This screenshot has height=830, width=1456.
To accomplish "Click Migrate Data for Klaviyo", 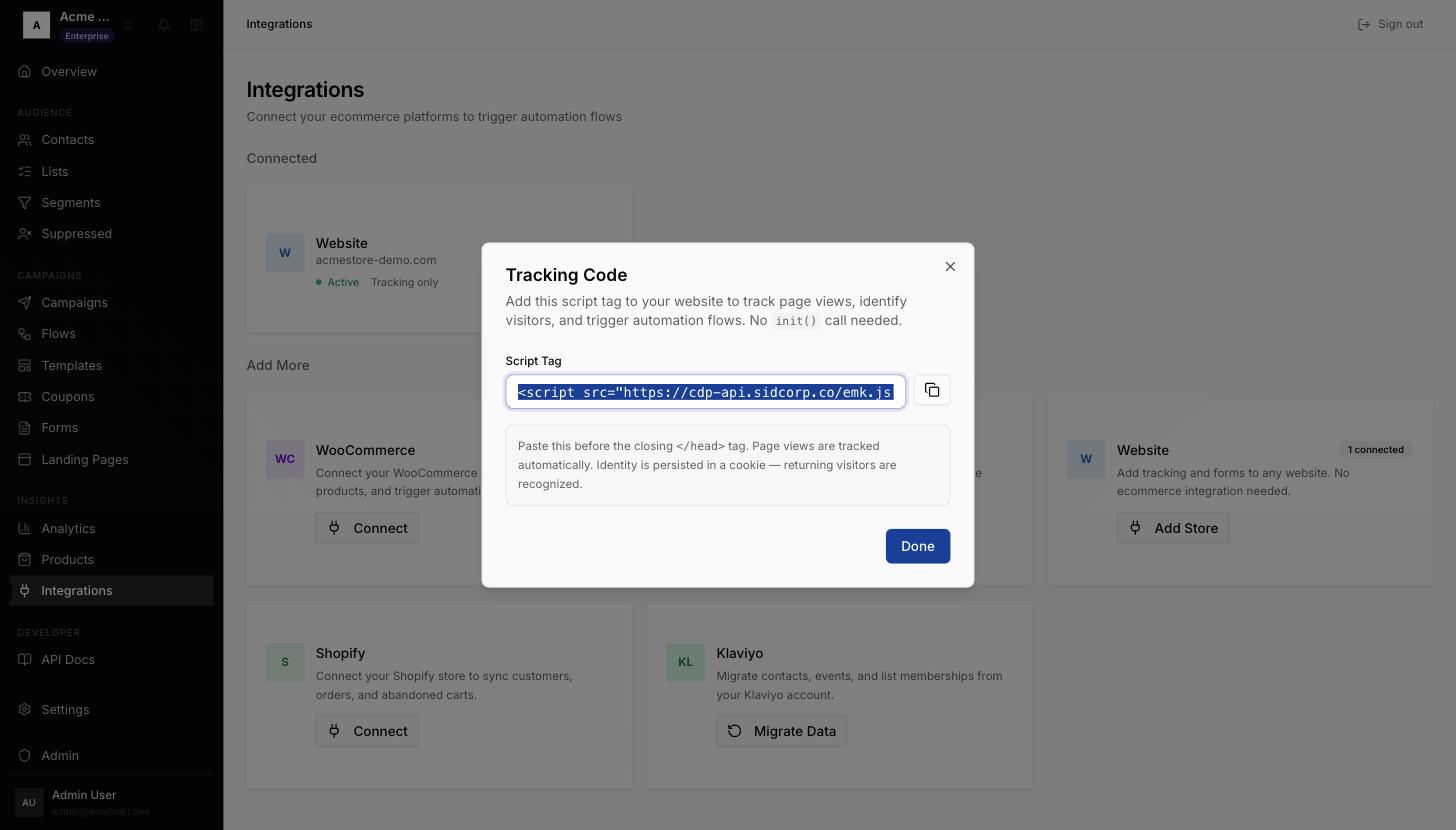I will point(782,731).
